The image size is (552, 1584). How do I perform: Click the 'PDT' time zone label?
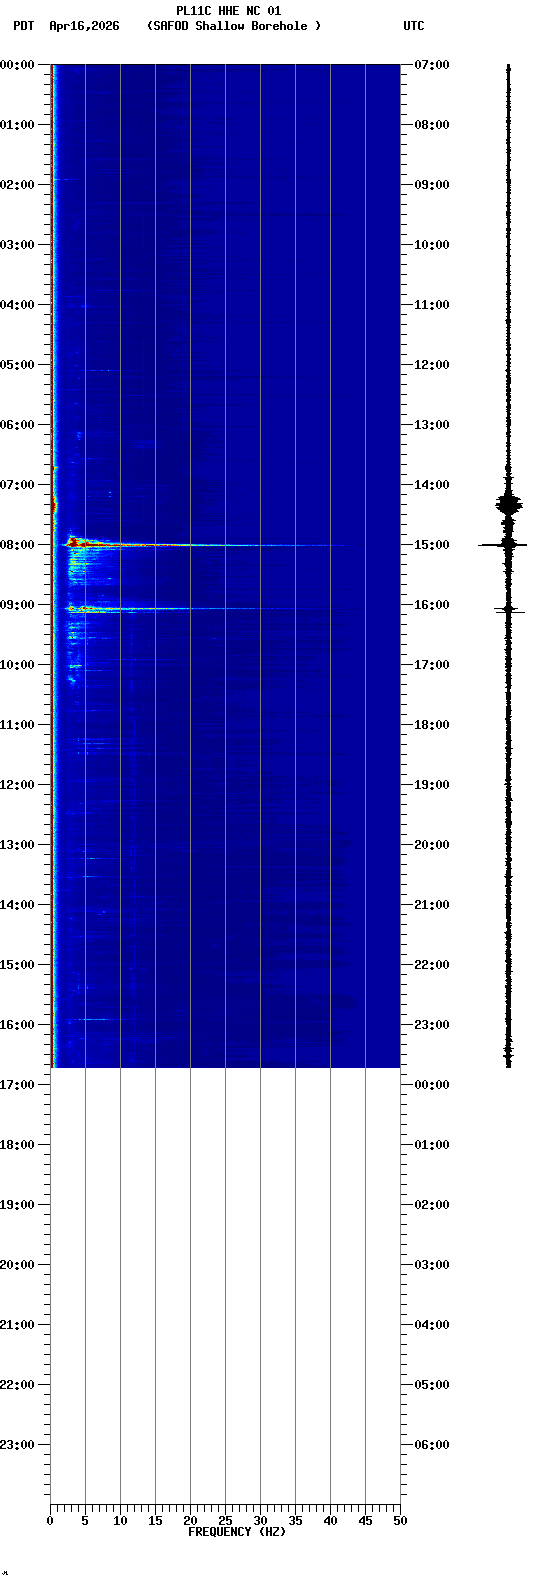23,26
